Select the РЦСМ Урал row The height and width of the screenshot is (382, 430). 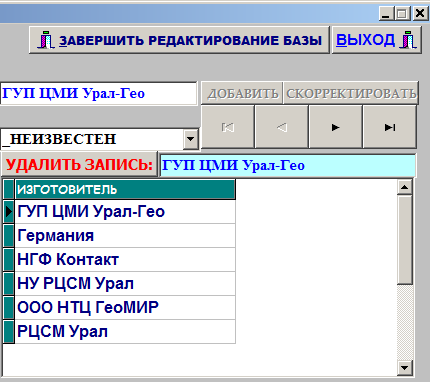pos(125,332)
